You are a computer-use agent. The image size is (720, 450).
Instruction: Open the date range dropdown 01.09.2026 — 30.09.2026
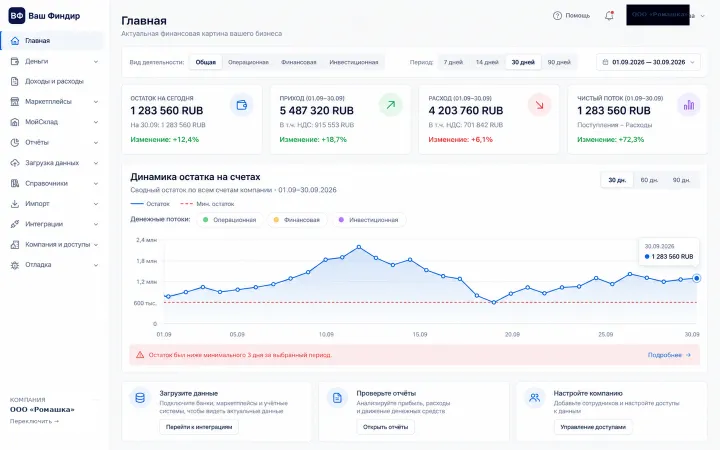click(648, 62)
